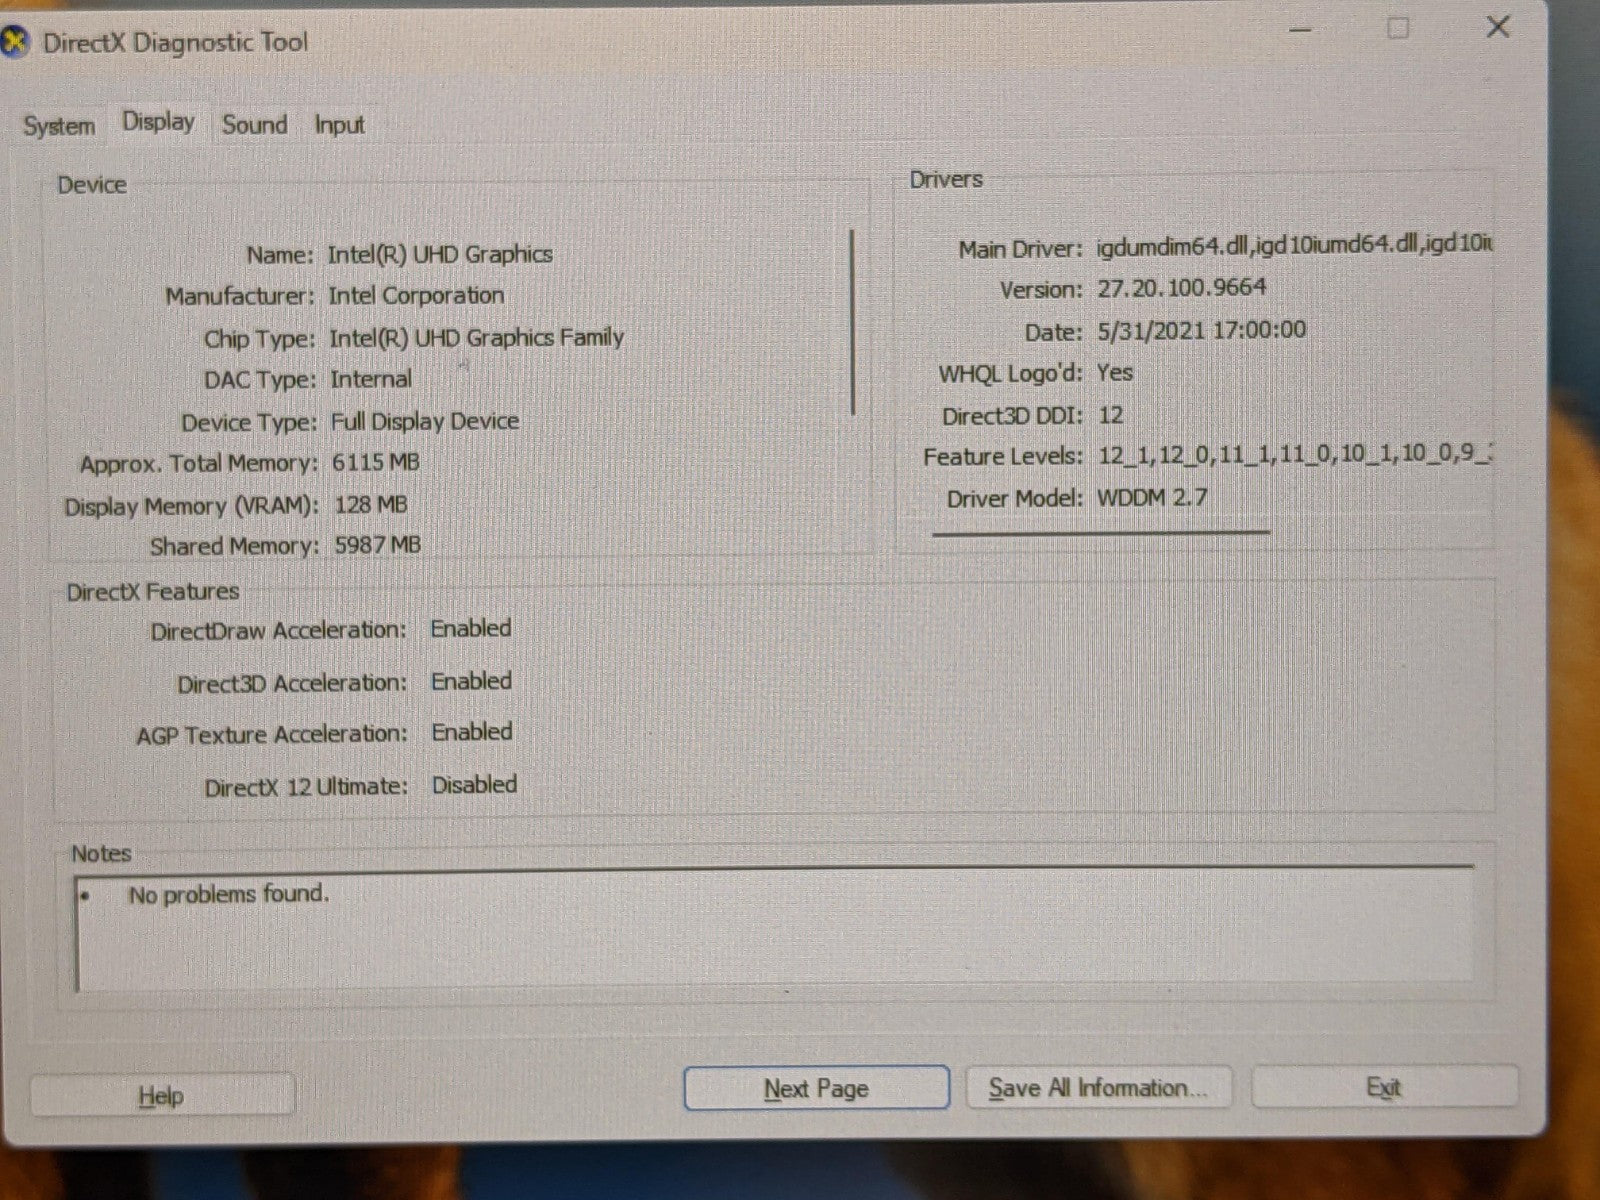Select the Display tab
The height and width of the screenshot is (1200, 1600).
tap(158, 122)
